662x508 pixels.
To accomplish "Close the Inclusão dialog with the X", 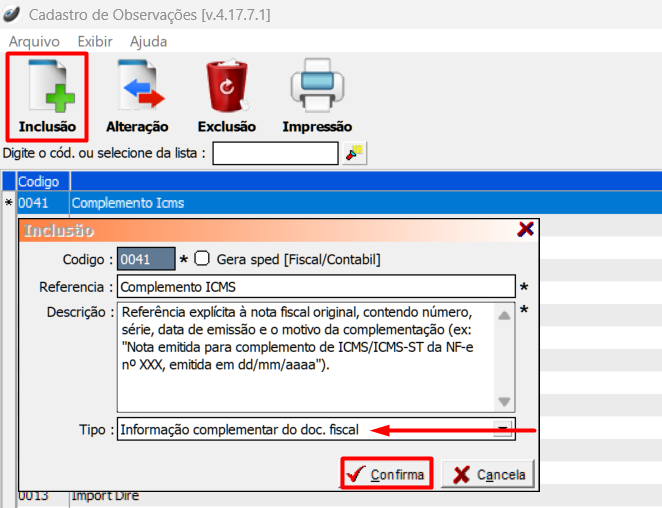I will pyautogui.click(x=525, y=230).
